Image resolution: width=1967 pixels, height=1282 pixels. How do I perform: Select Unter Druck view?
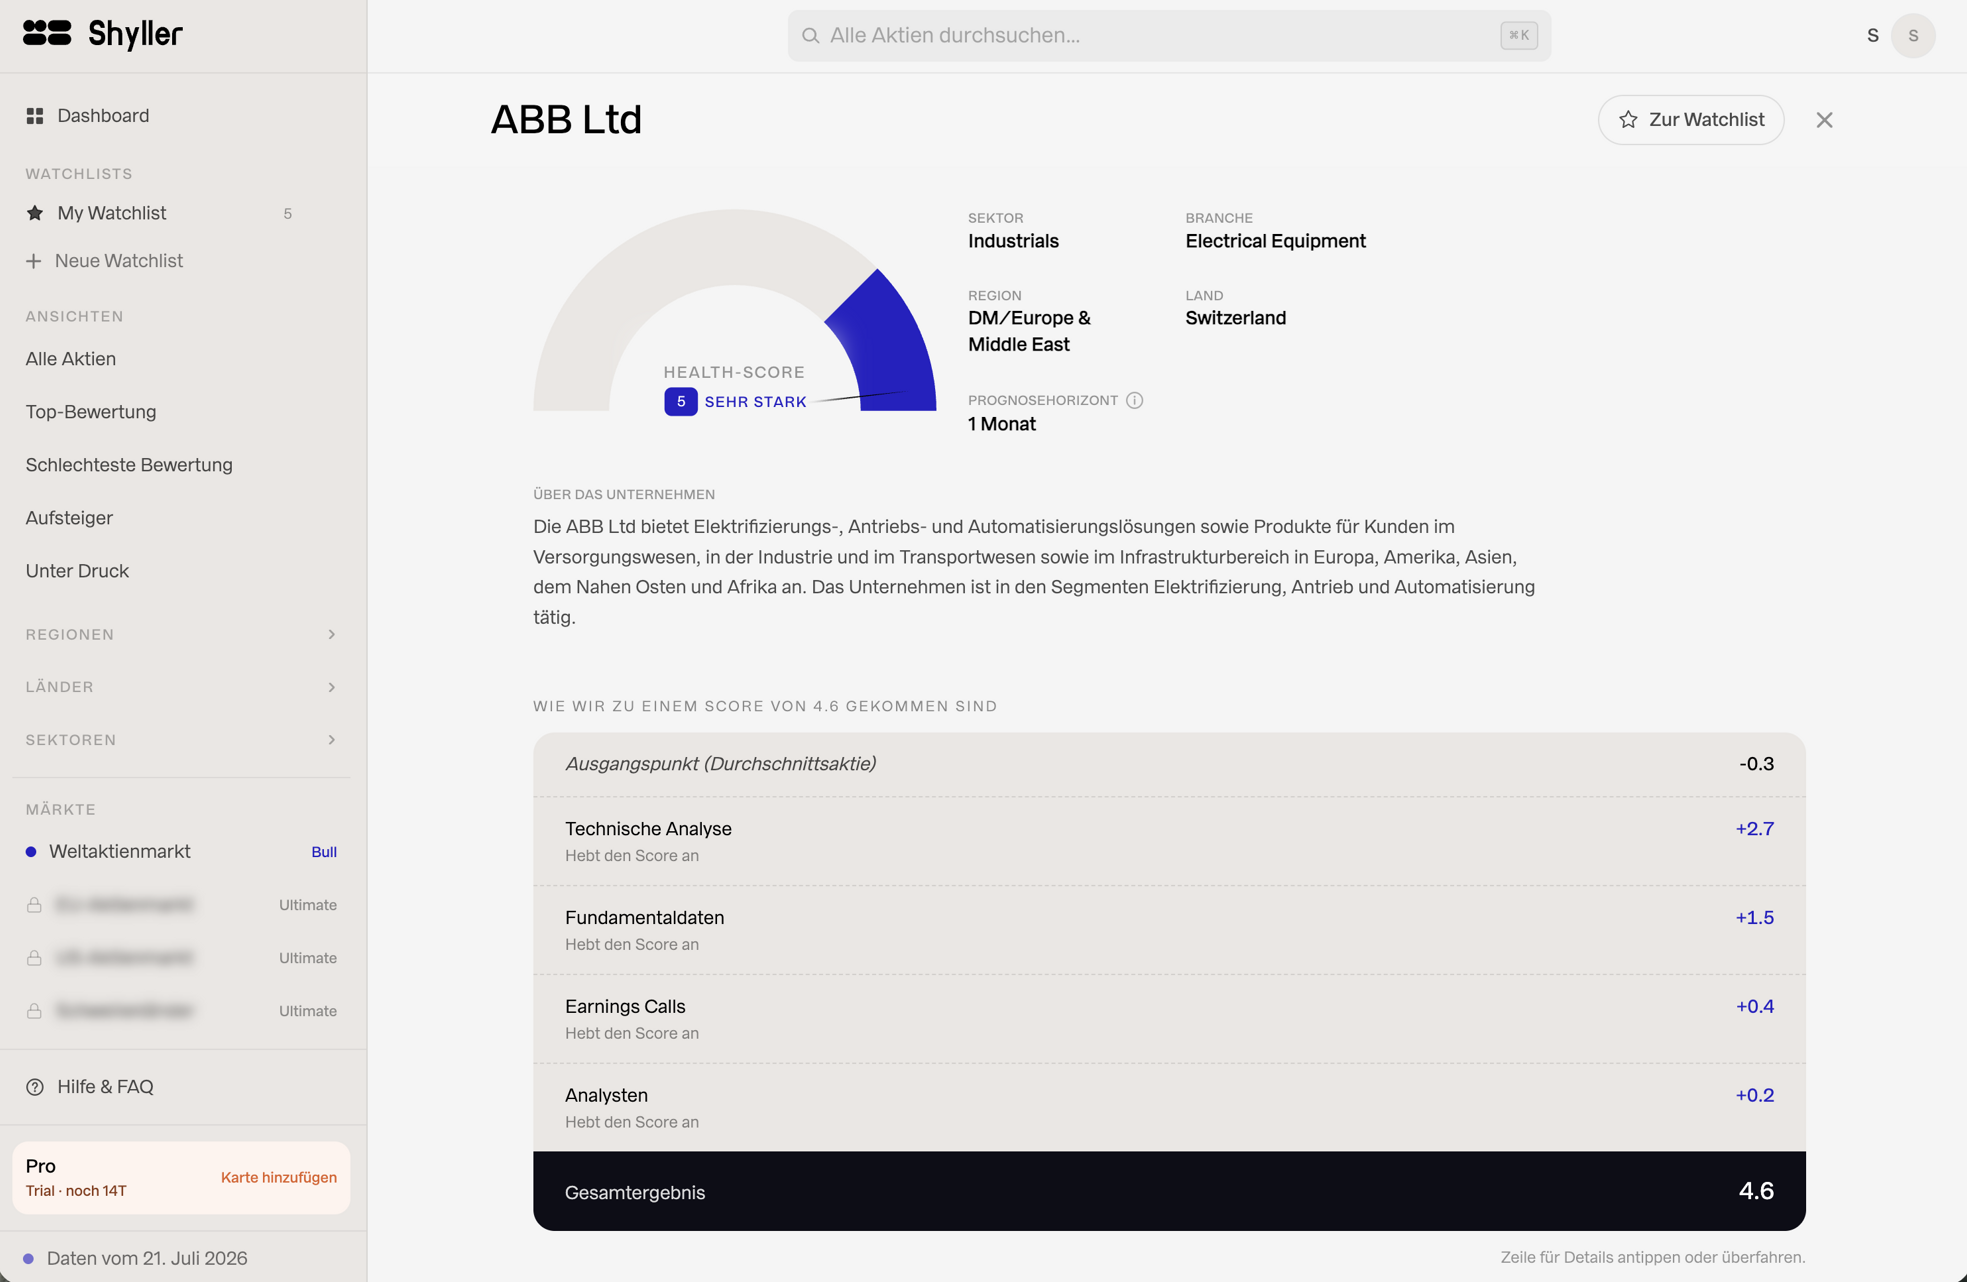pyautogui.click(x=181, y=571)
